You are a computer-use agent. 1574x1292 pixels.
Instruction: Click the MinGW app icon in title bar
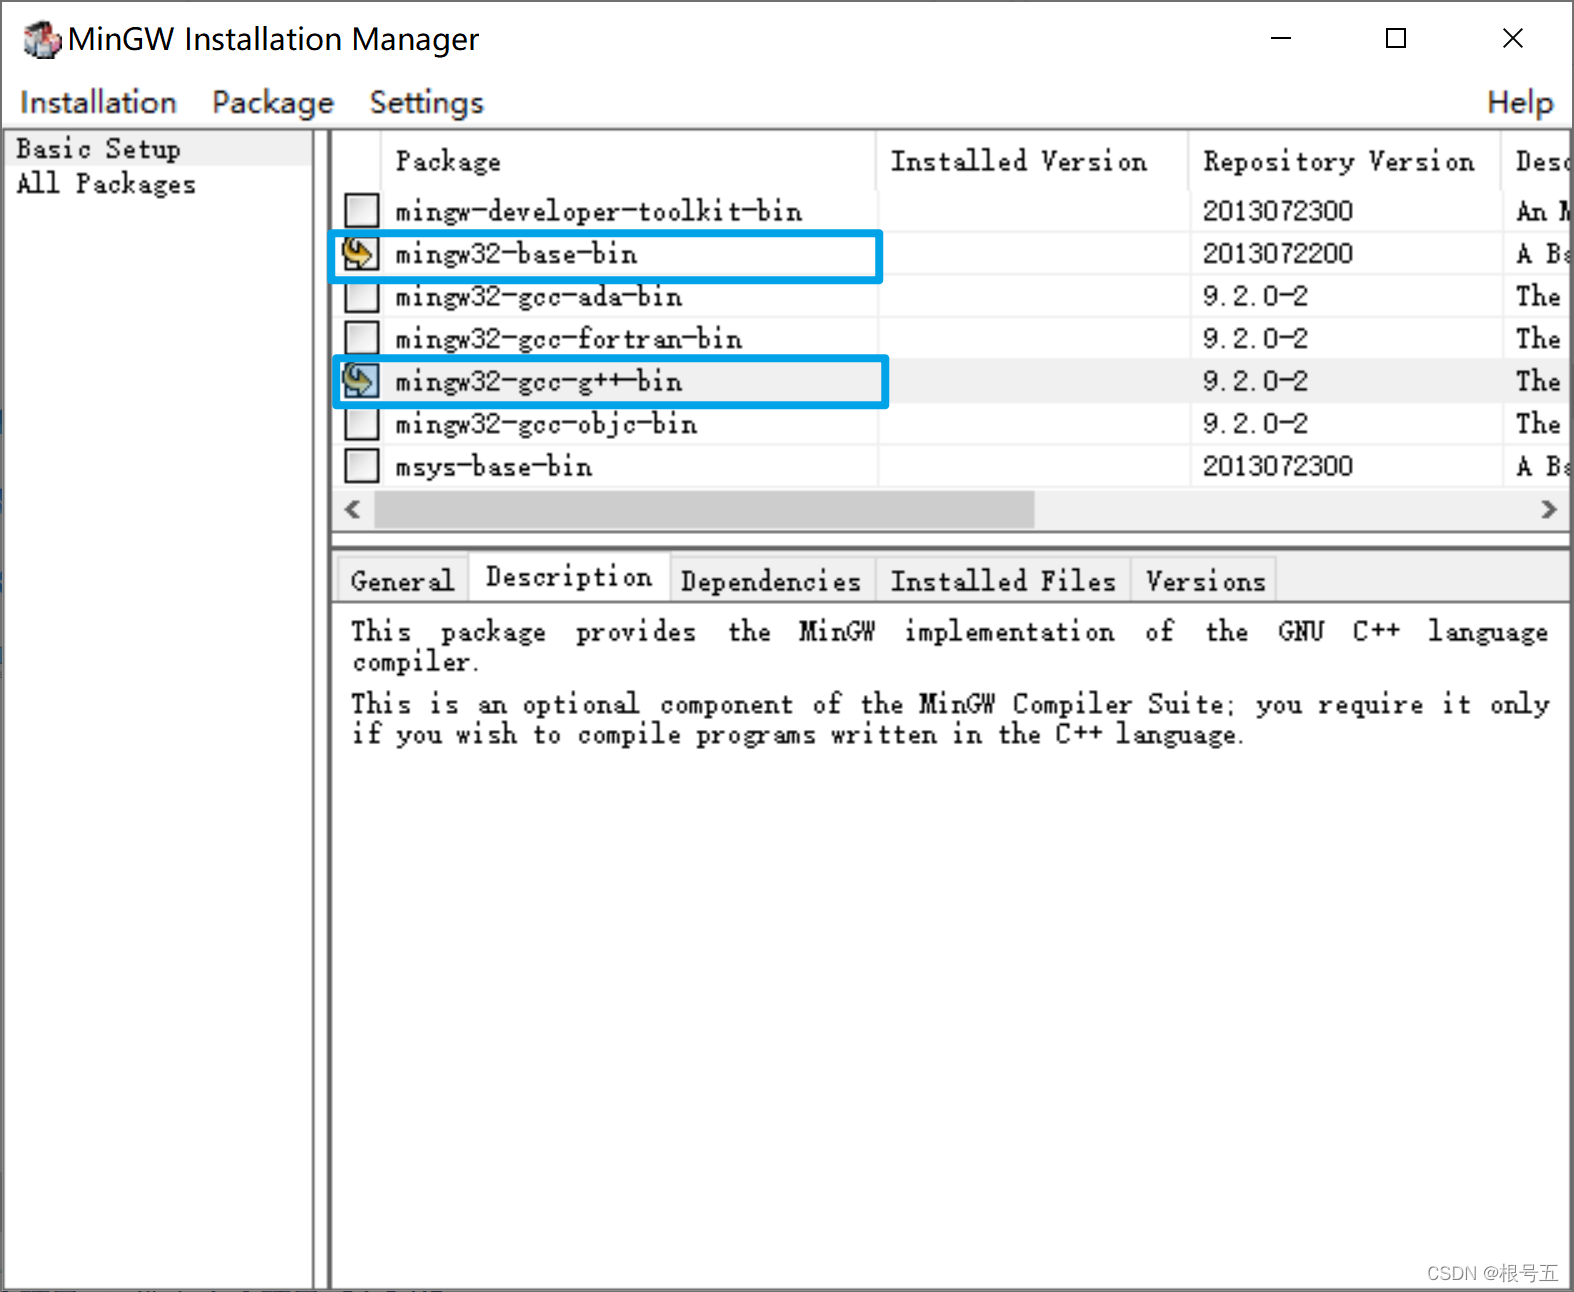[x=42, y=40]
